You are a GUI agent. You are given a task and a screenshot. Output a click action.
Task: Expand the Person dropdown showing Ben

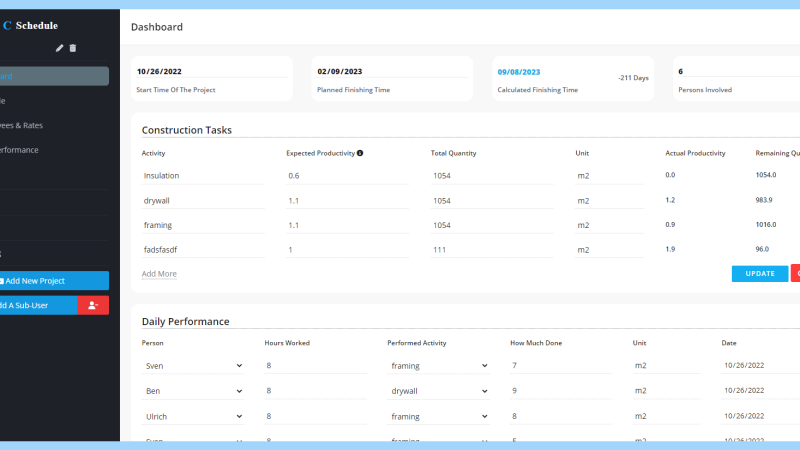(194, 391)
